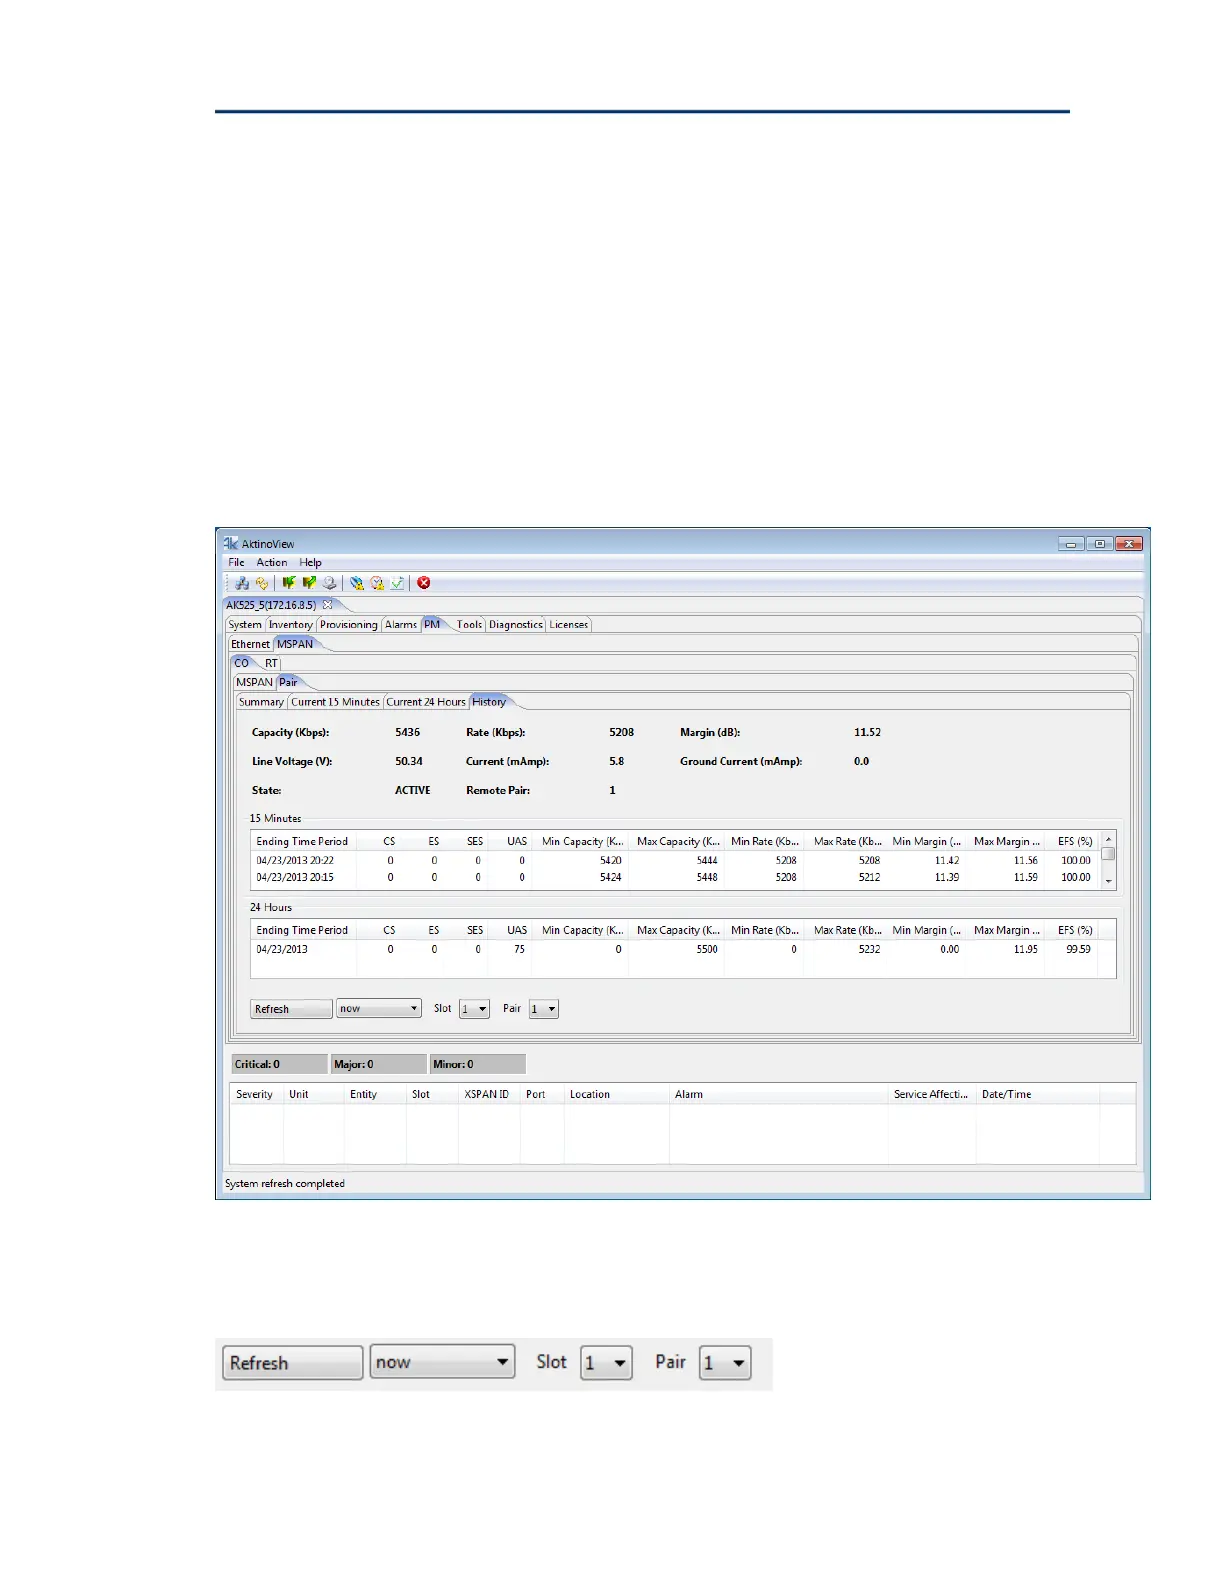Click the 11.52 Margin value
Screen dimensions: 1224x1584
tap(867, 732)
